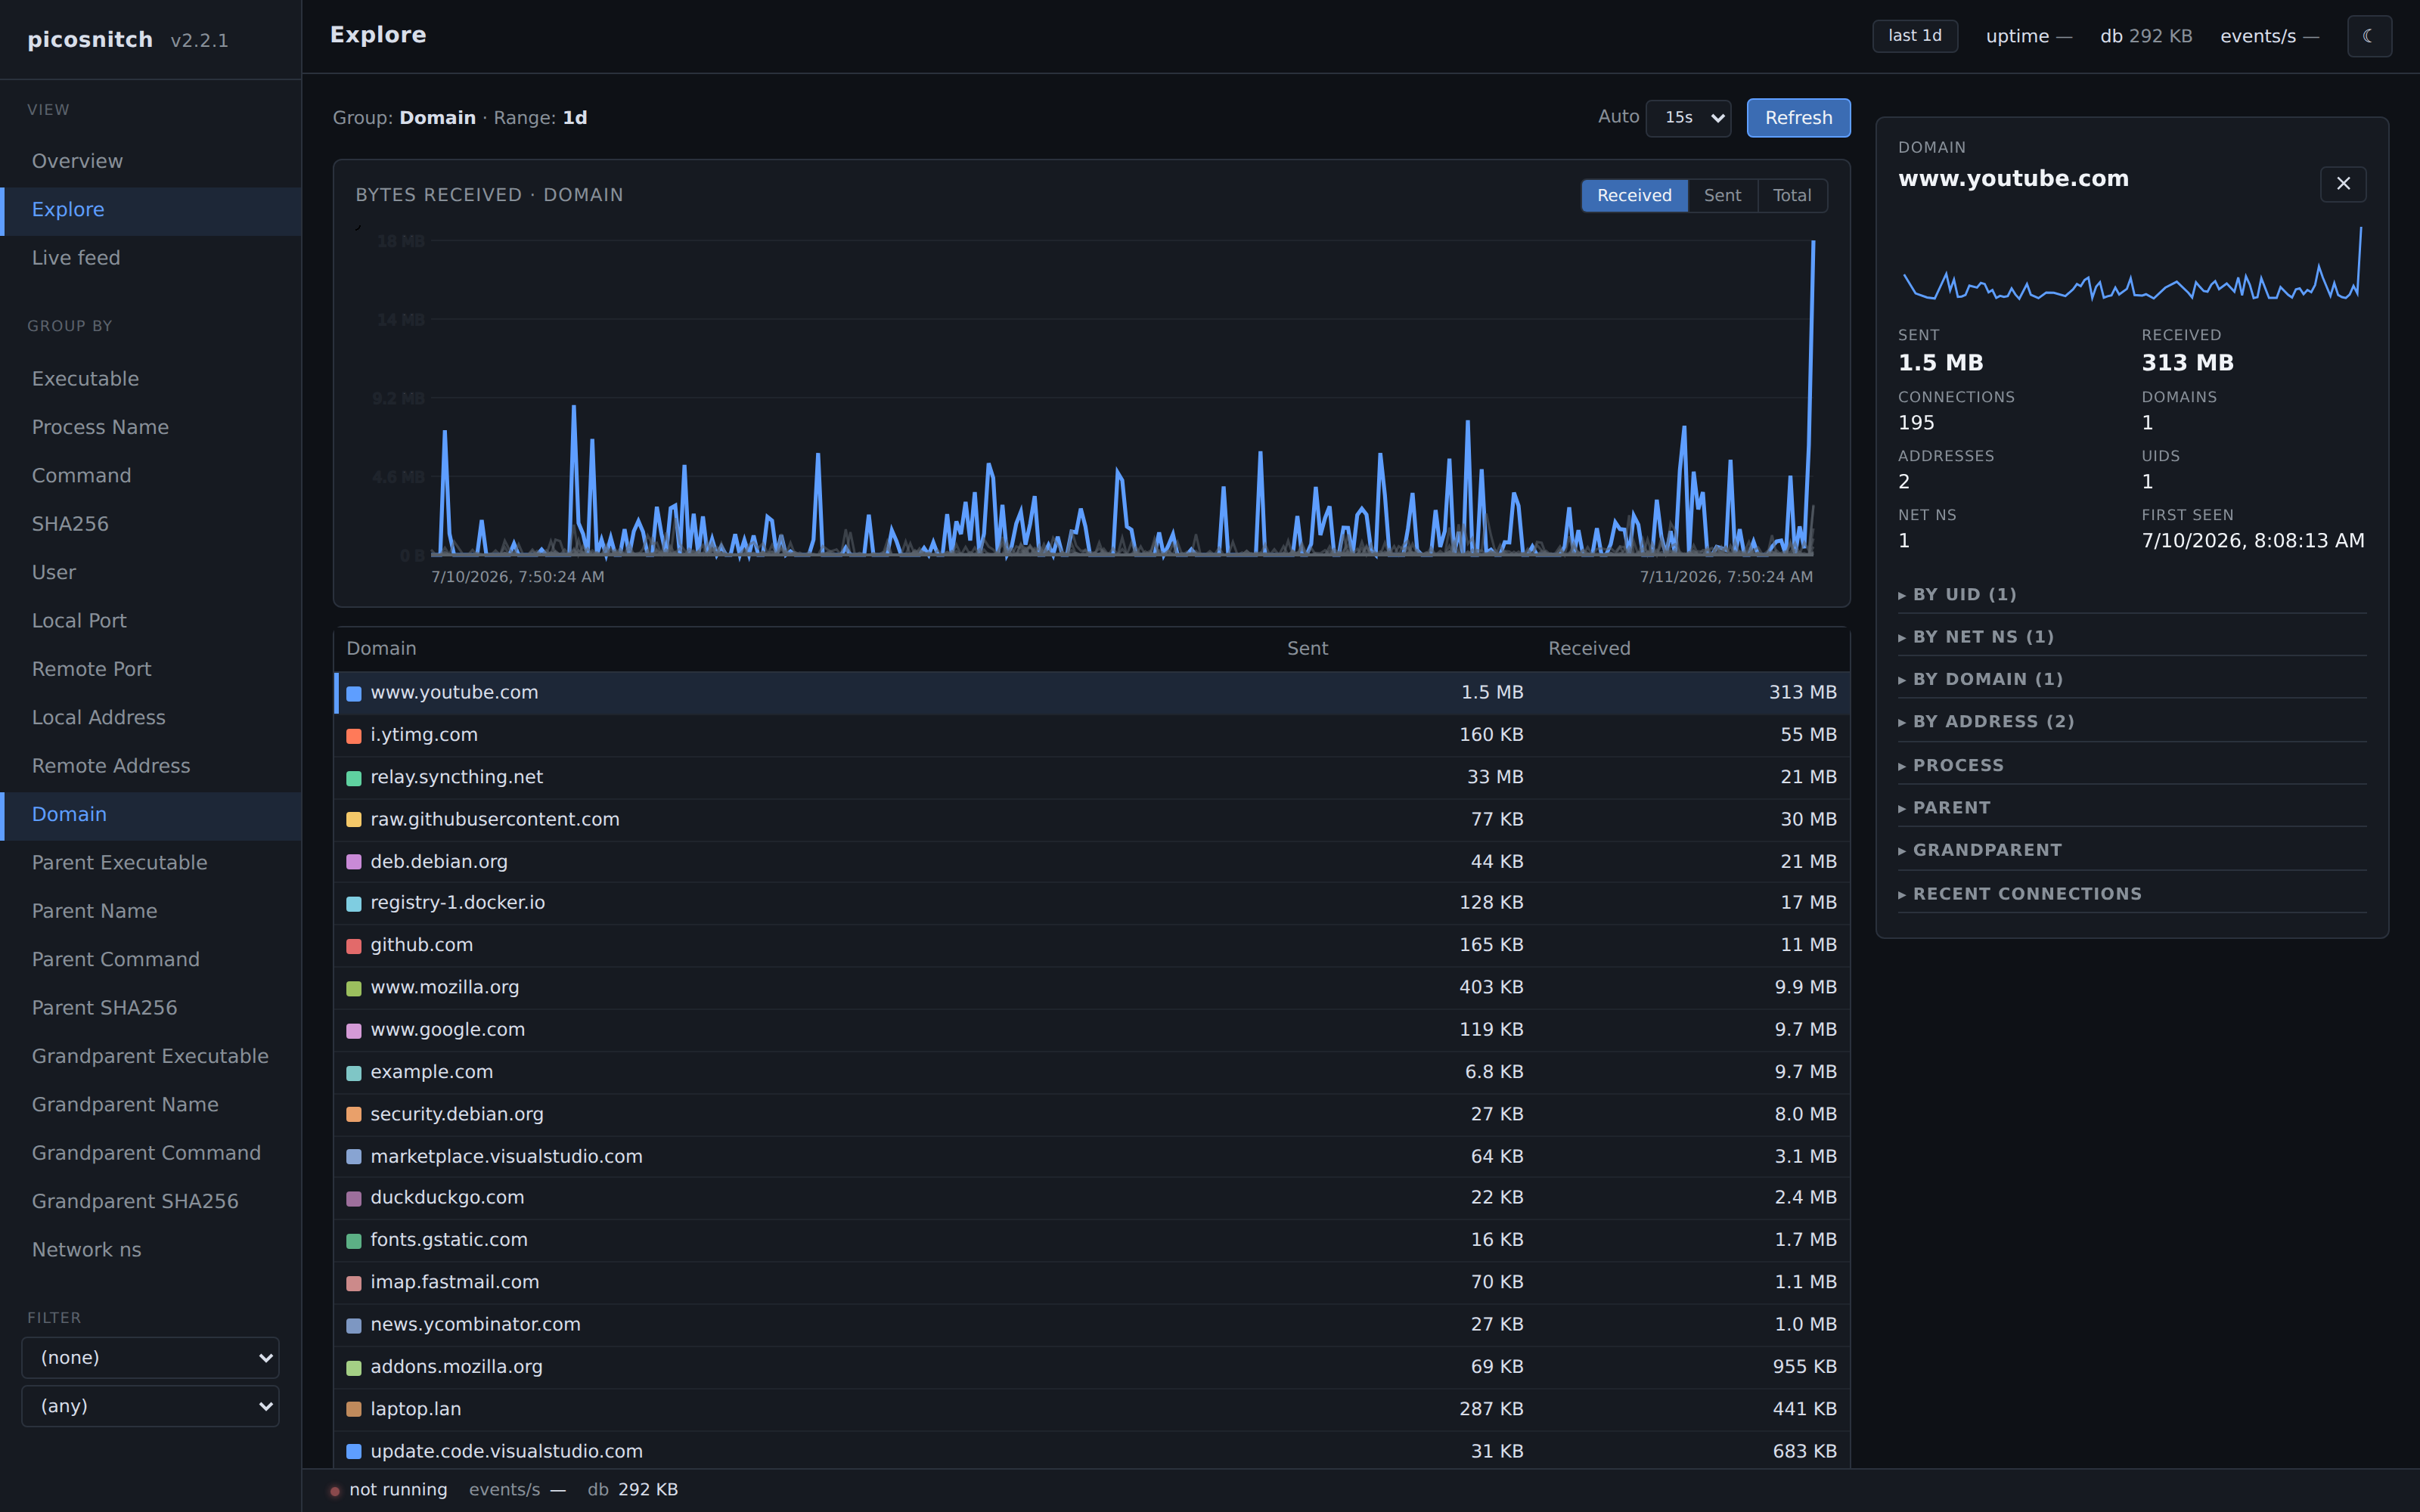Group by SHA256

[x=151, y=524]
